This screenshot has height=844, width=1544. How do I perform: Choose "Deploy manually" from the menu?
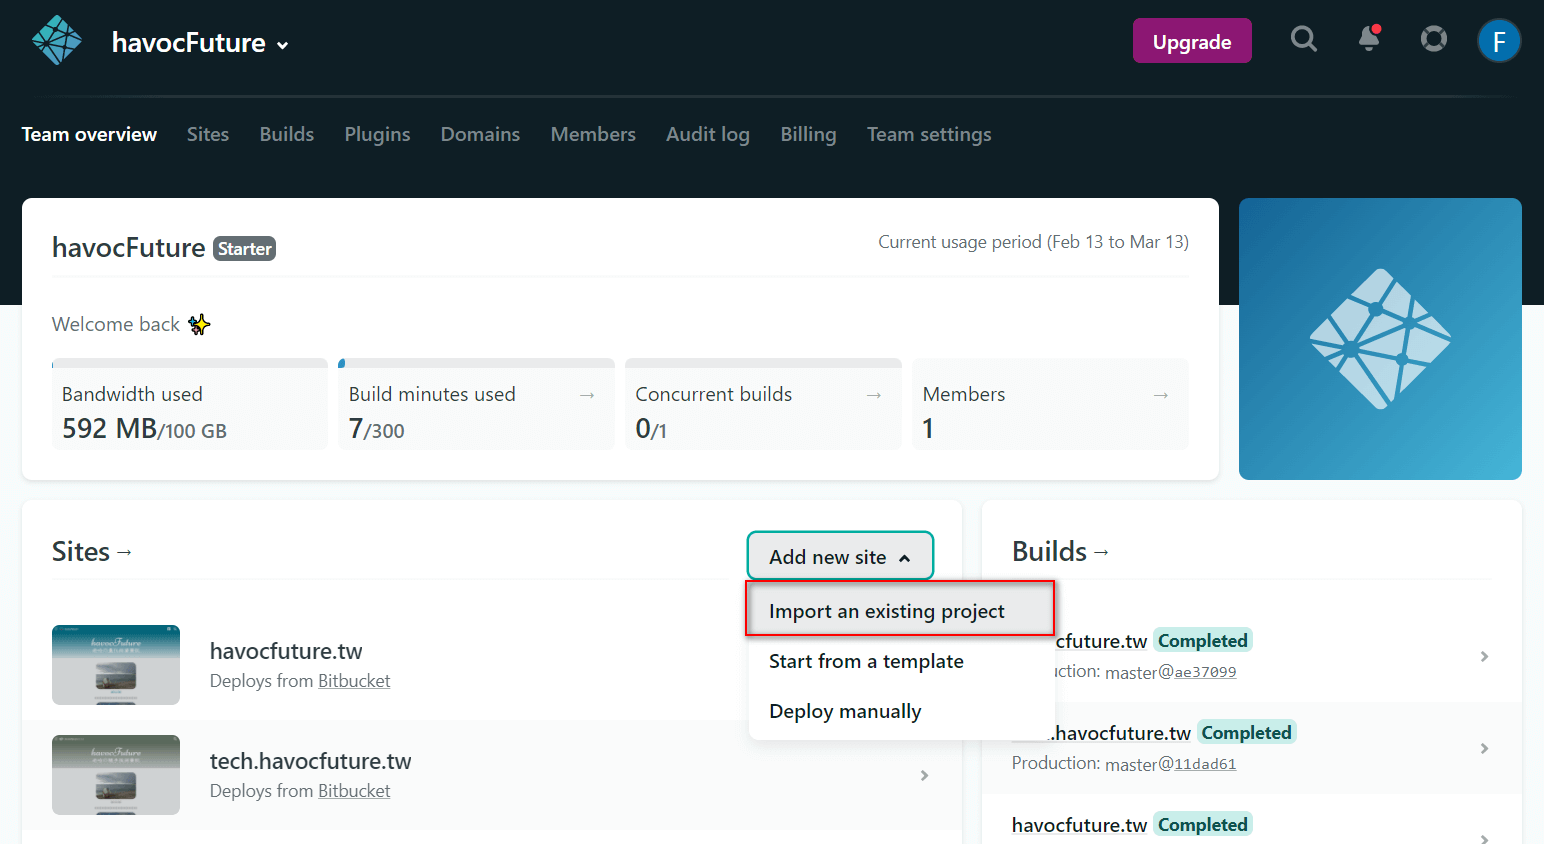[x=845, y=711]
